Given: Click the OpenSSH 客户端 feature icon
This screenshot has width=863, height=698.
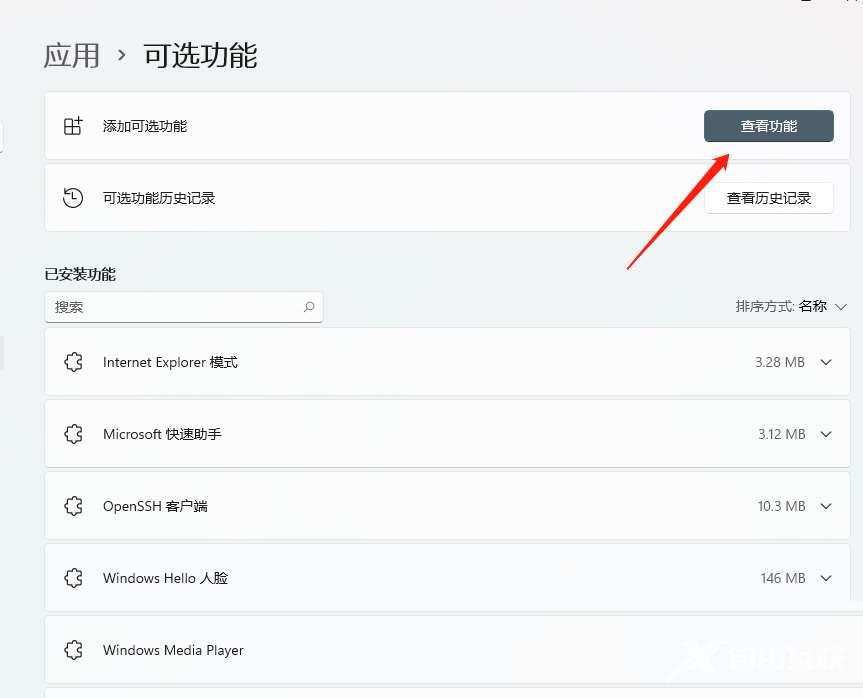Looking at the screenshot, I should tap(73, 506).
